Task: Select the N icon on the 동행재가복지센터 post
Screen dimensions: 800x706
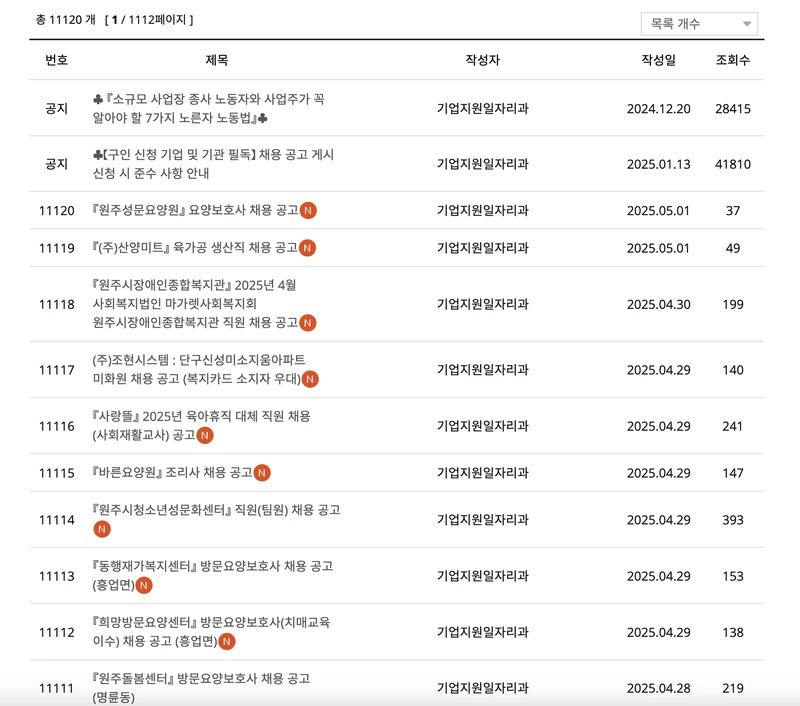Action: pos(145,585)
